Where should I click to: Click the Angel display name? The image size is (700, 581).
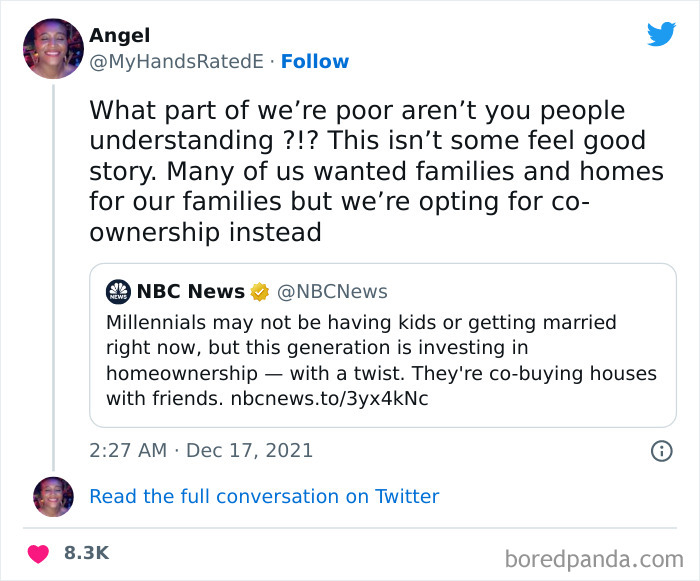119,36
